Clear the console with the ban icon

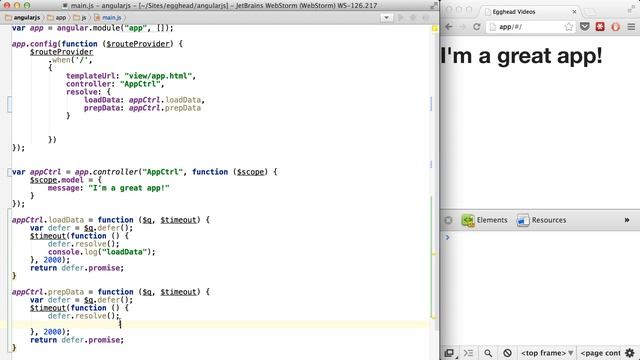click(x=507, y=353)
